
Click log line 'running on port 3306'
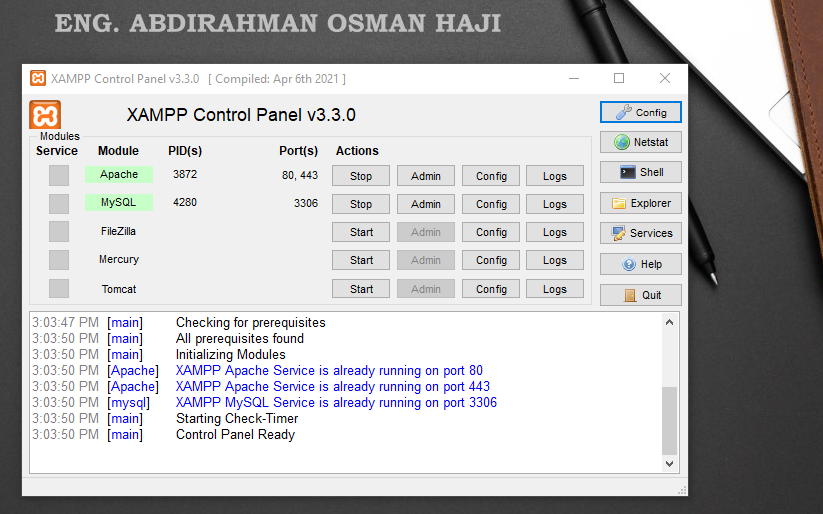[x=336, y=403]
